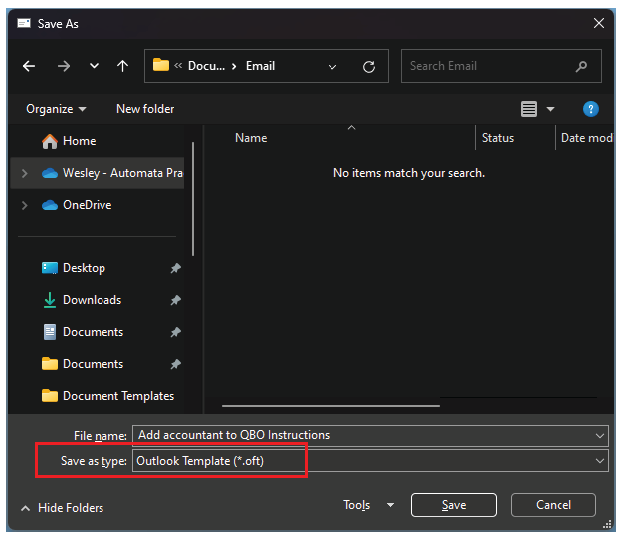Open the Organize menu

[56, 109]
